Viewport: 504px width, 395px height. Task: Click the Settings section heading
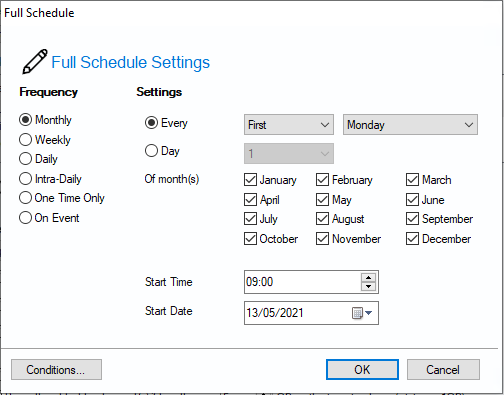159,92
